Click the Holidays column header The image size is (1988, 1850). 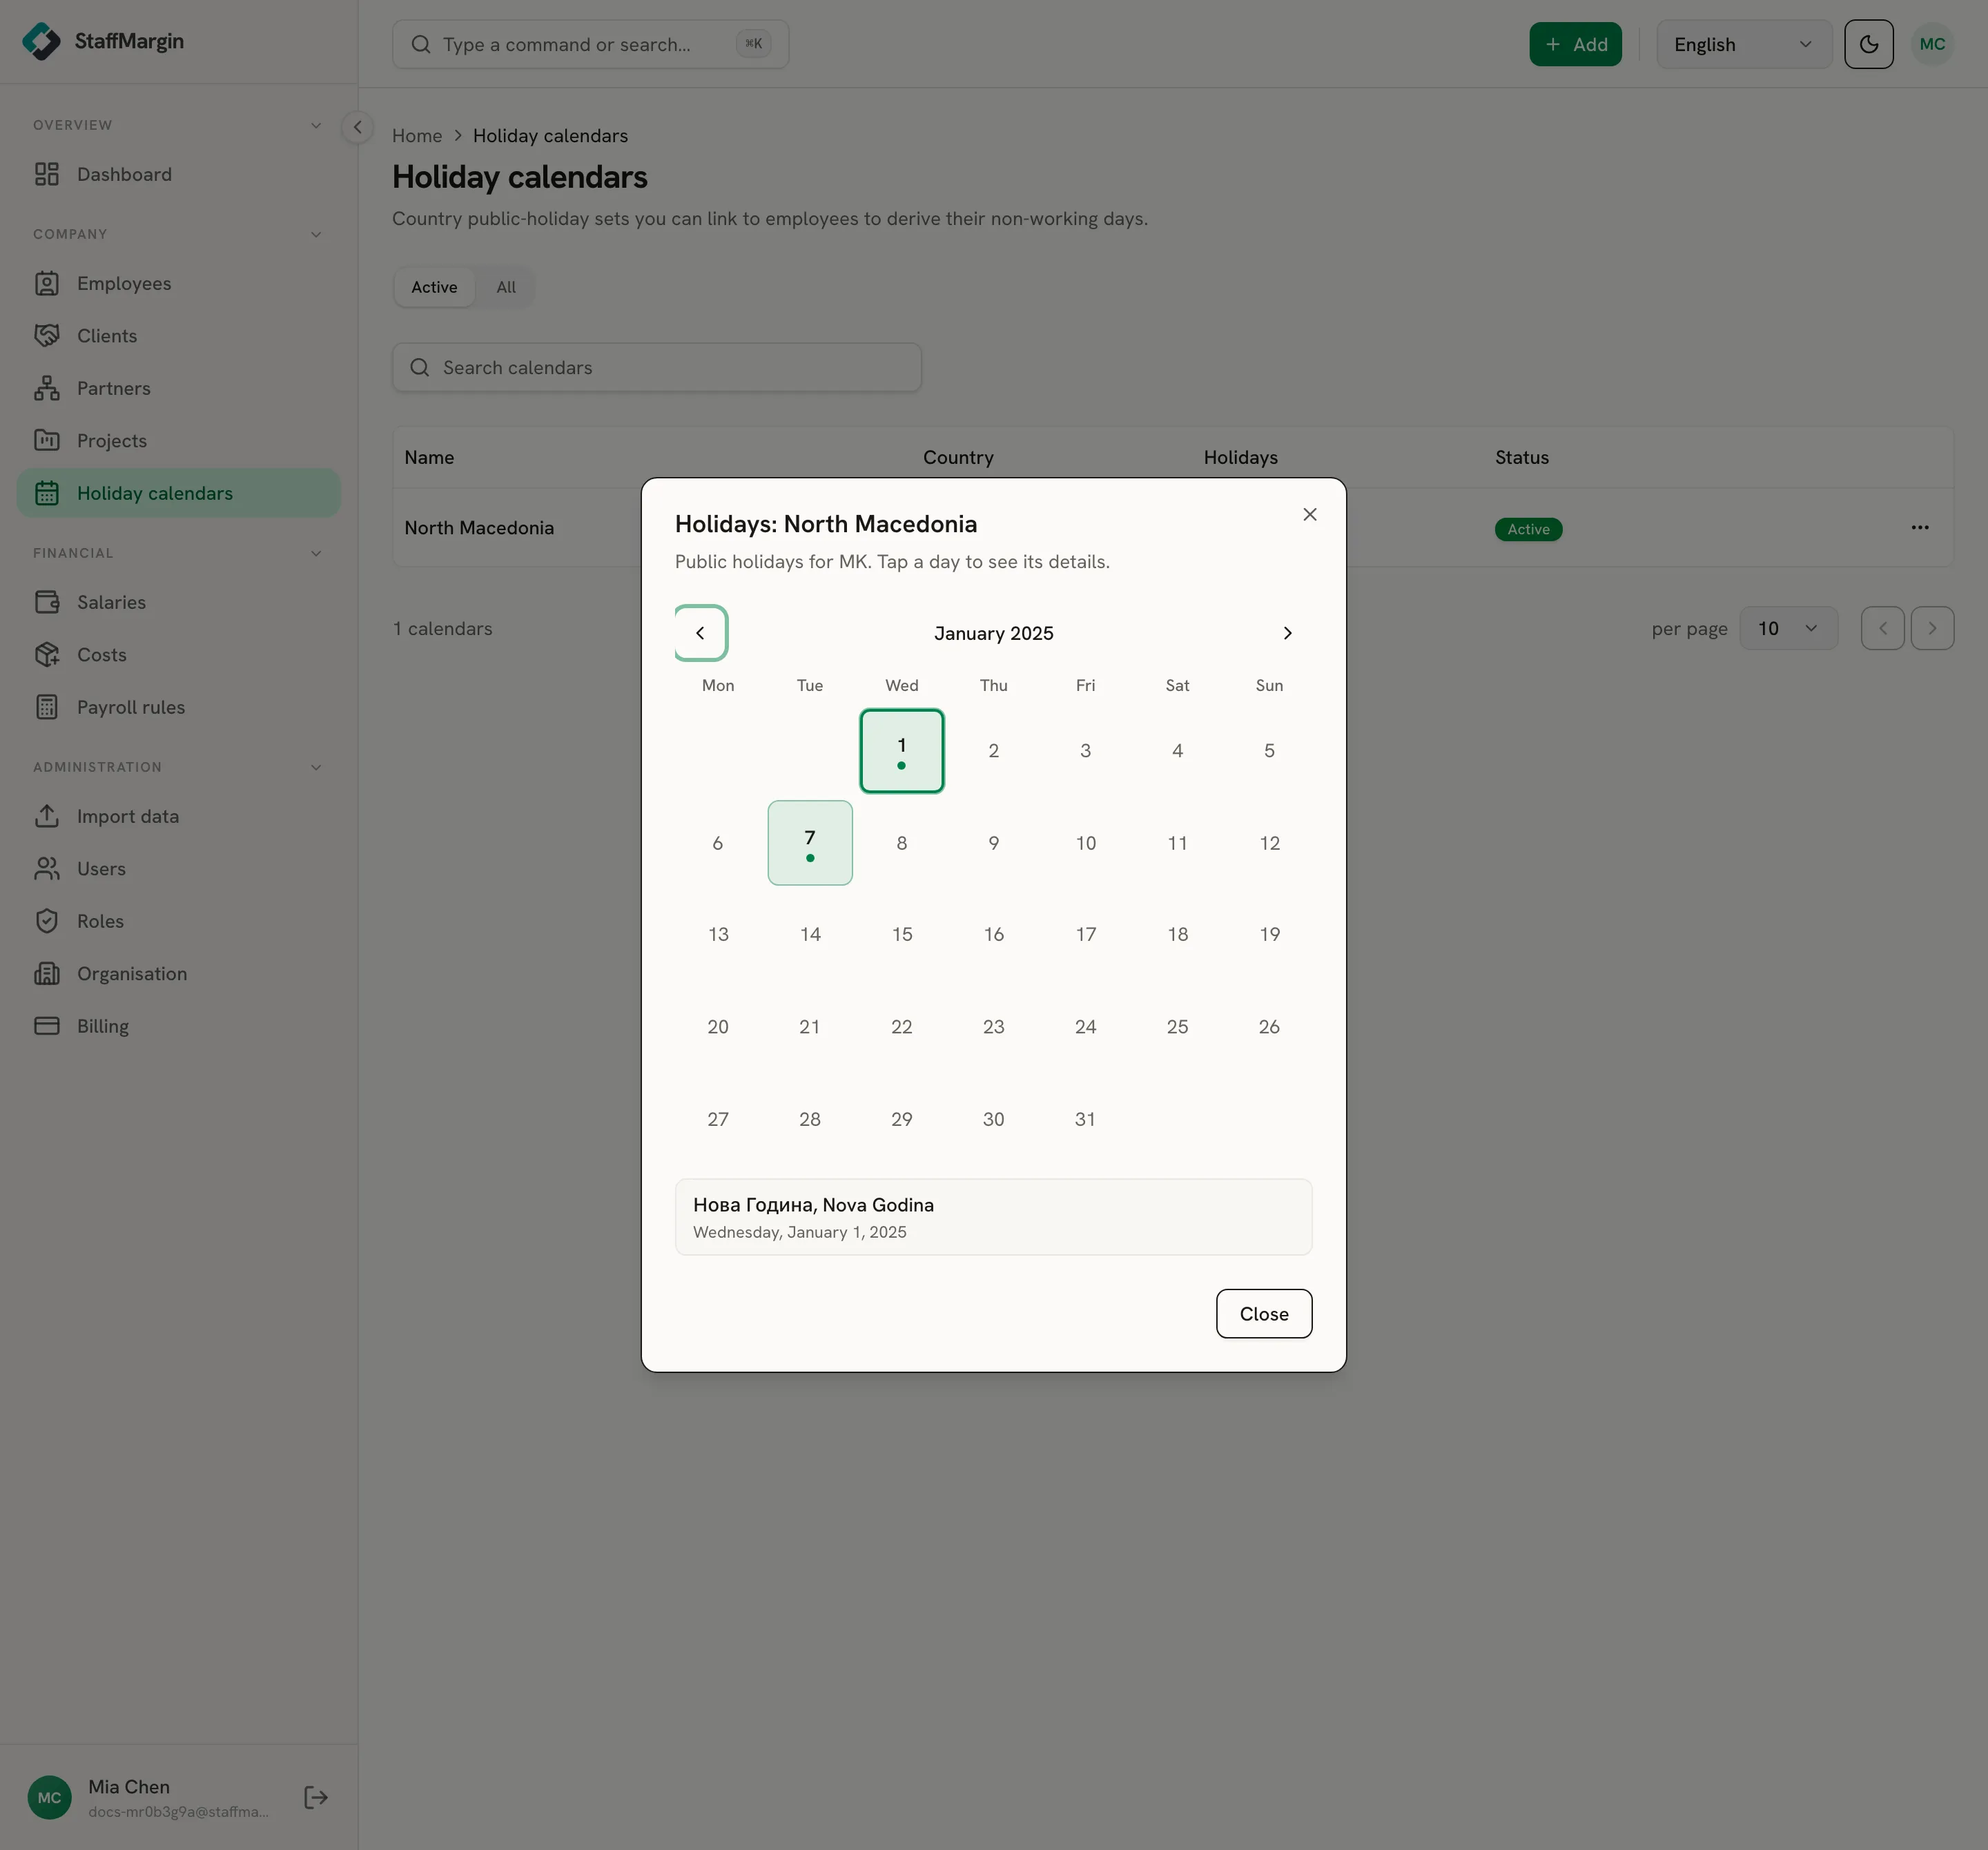(1240, 458)
